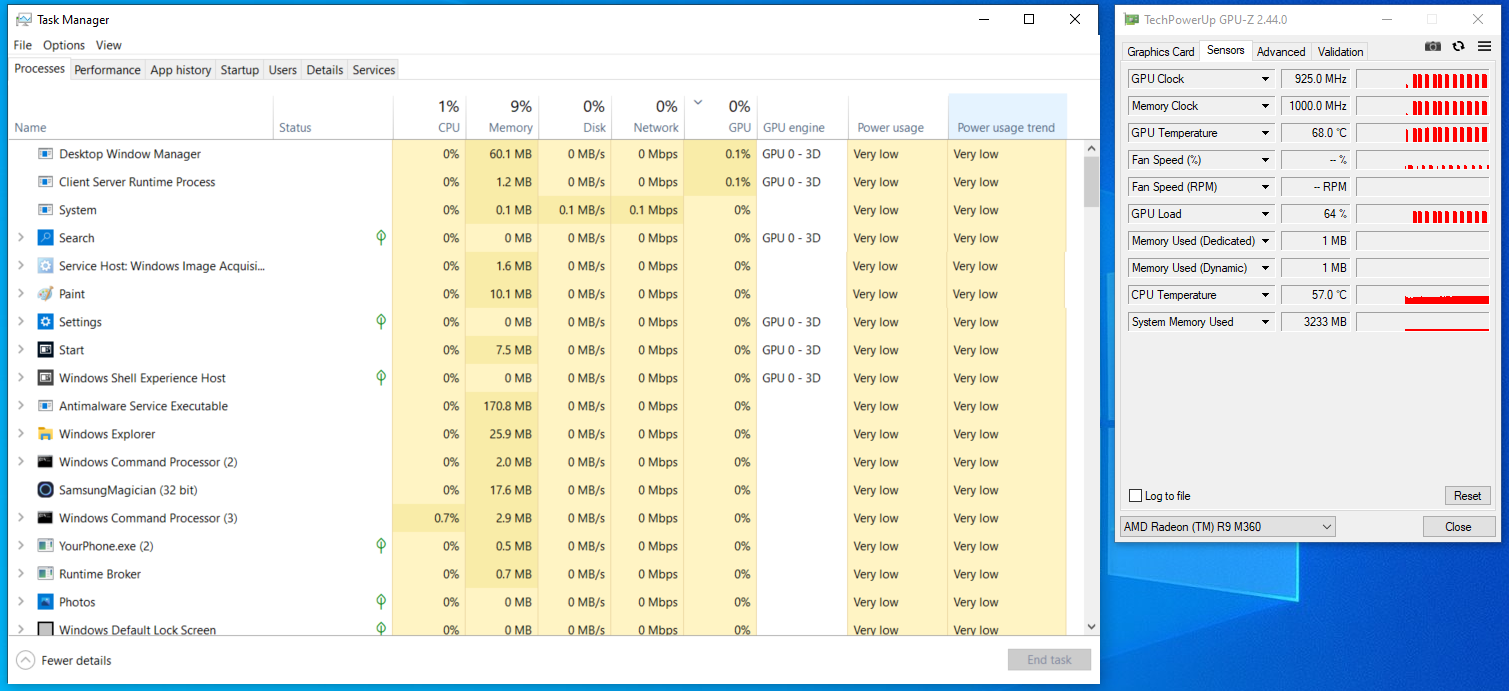Click the scrollbar down arrow in process list
Screen dimensions: 1509x691
tap(1091, 626)
